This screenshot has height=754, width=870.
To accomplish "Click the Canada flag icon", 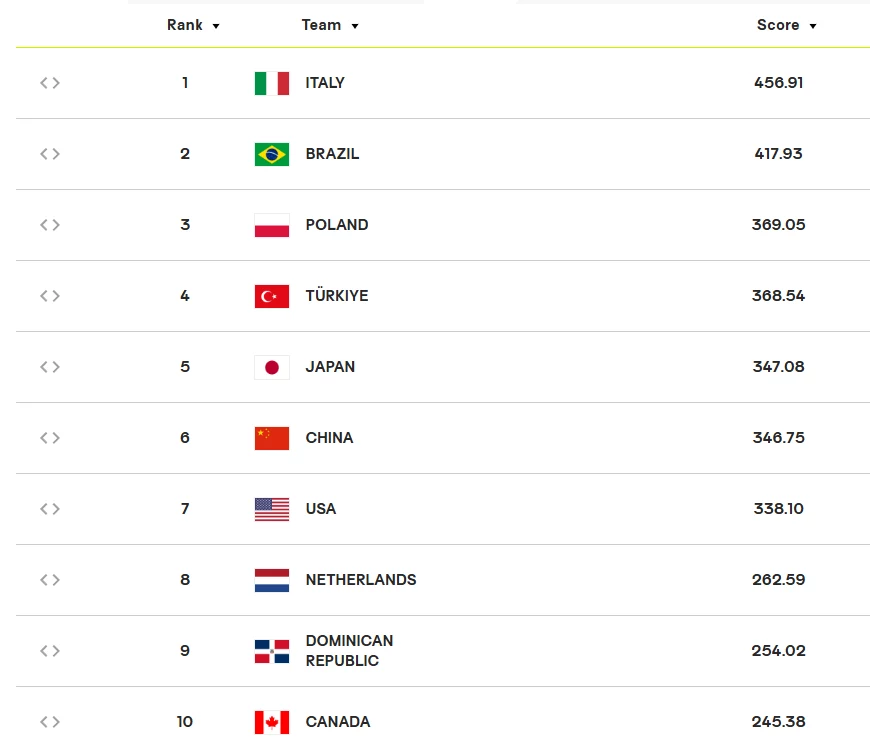I will tap(272, 722).
